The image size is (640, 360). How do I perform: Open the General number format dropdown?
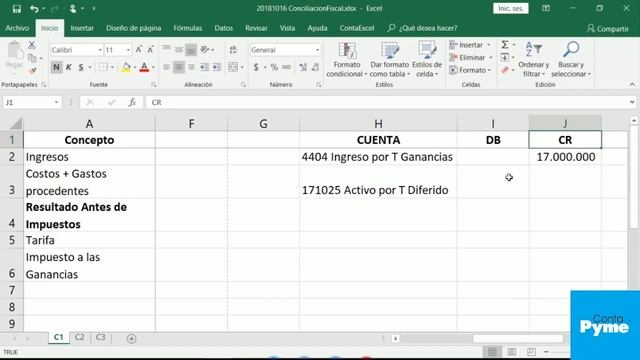[317, 50]
